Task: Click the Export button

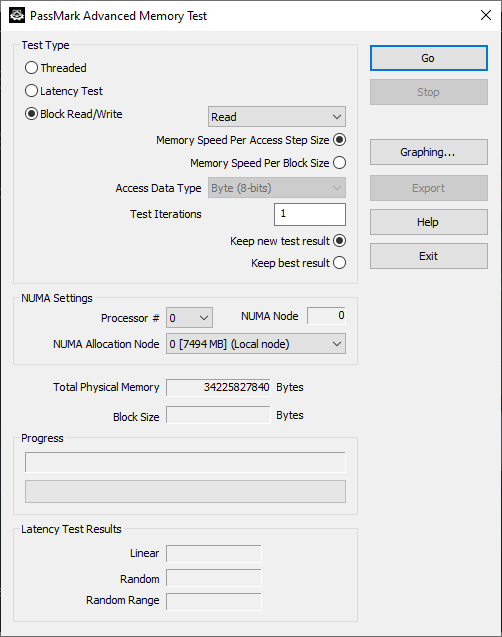Action: point(428,188)
